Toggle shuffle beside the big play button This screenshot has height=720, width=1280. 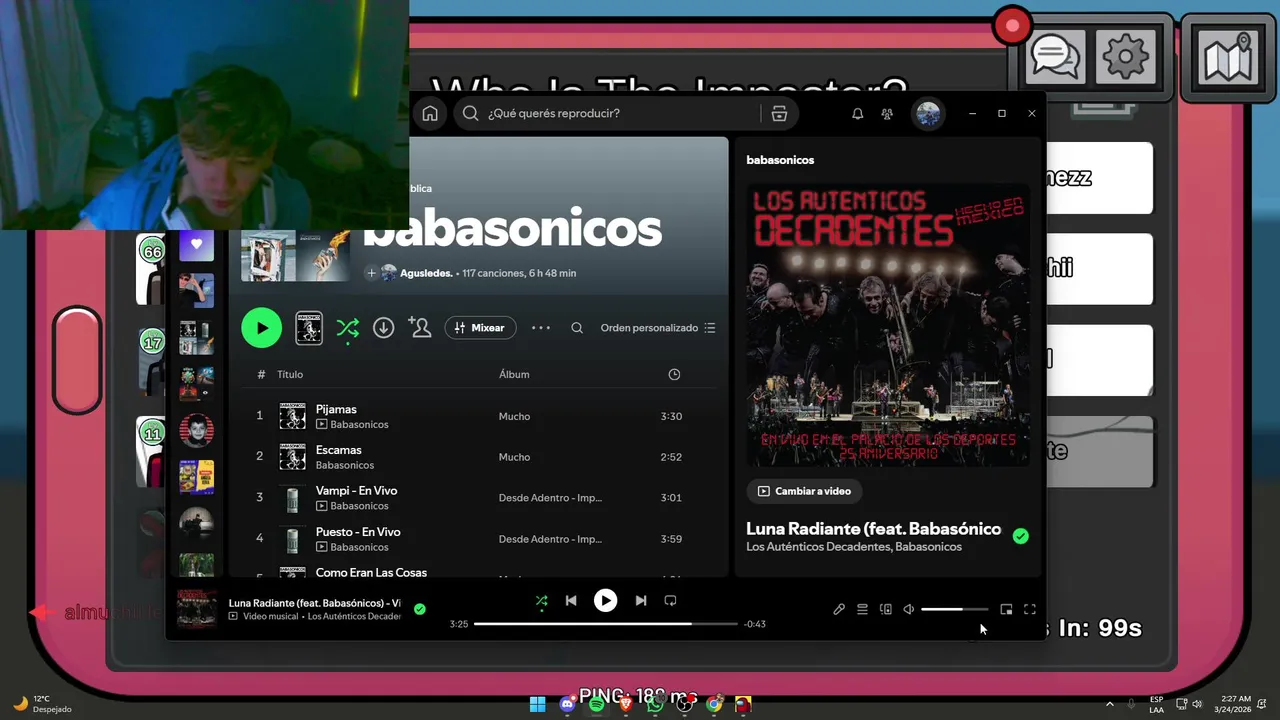(x=347, y=328)
